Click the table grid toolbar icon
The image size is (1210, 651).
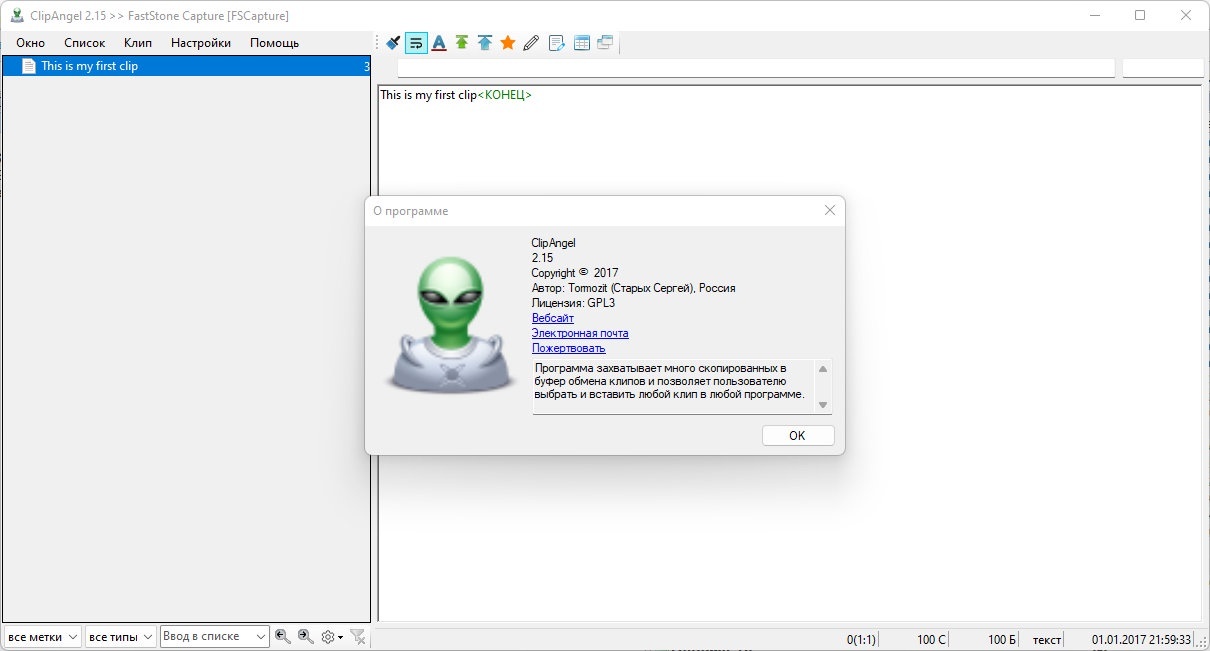[581, 43]
